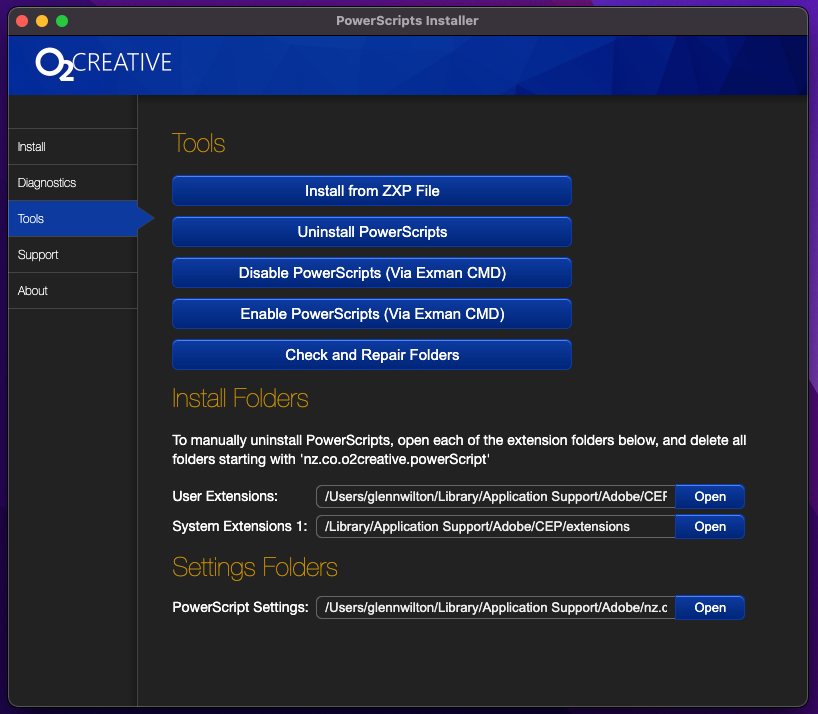Image resolution: width=818 pixels, height=714 pixels.
Task: Enable PowerScripts via Exman CMD
Action: (x=372, y=314)
